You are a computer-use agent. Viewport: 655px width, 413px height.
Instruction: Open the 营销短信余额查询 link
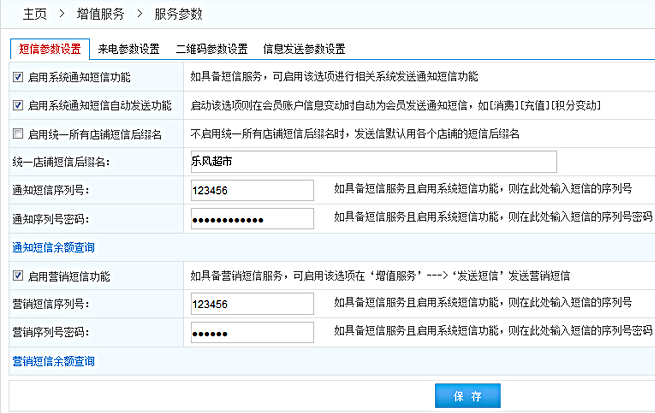coord(52,360)
